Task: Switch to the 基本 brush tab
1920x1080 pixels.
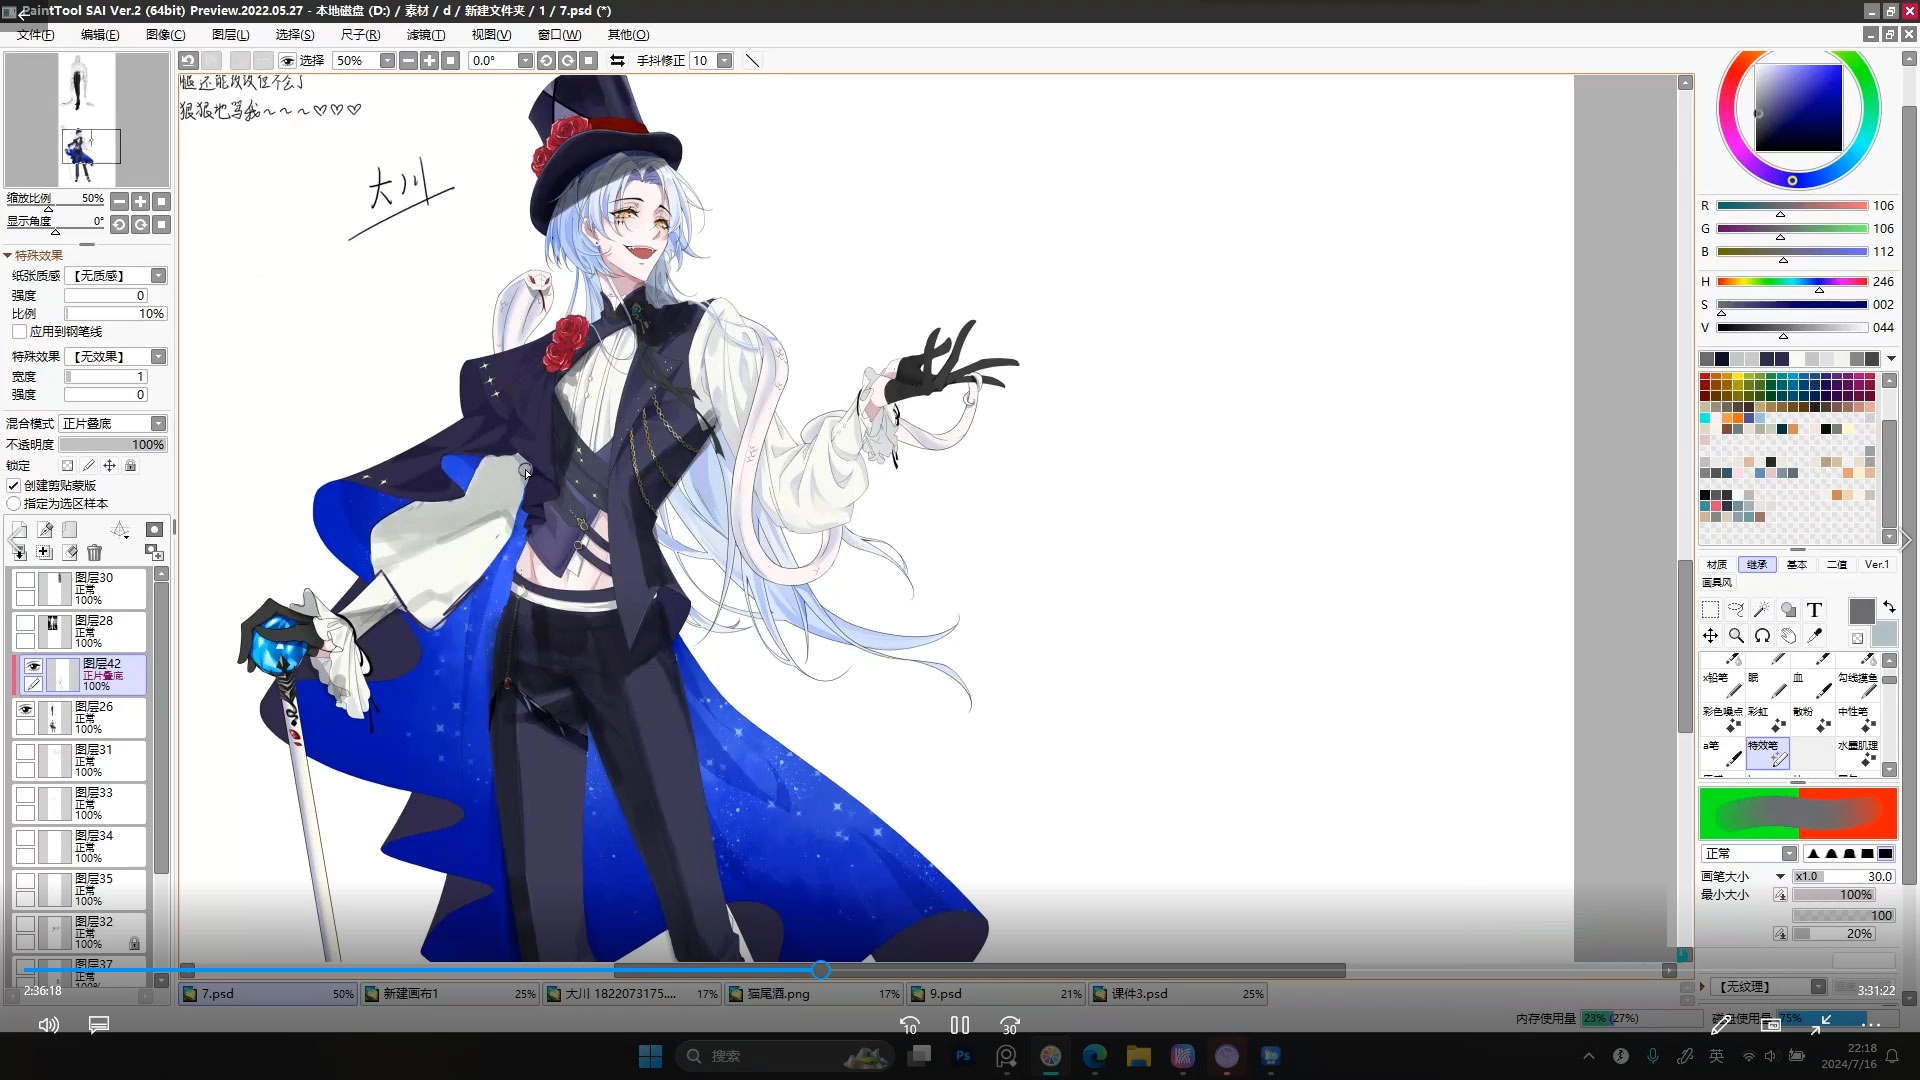Action: [1797, 565]
